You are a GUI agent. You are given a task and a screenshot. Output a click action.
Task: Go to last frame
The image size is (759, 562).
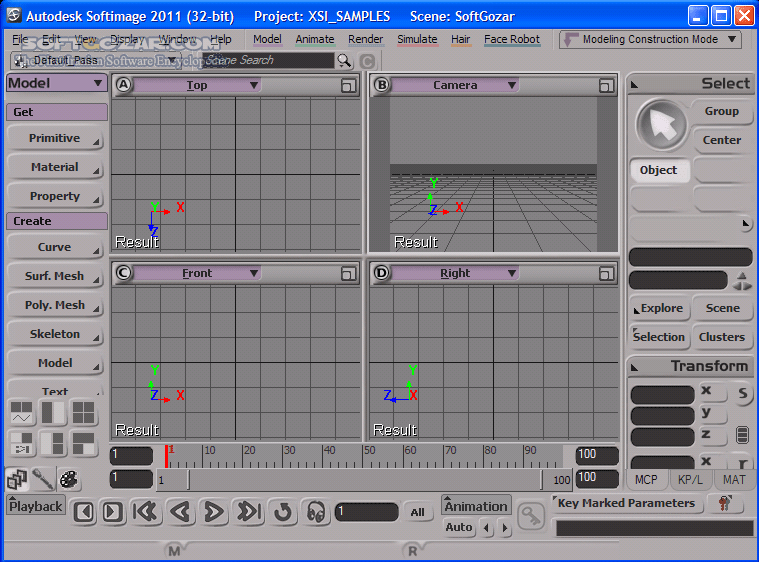tap(249, 512)
